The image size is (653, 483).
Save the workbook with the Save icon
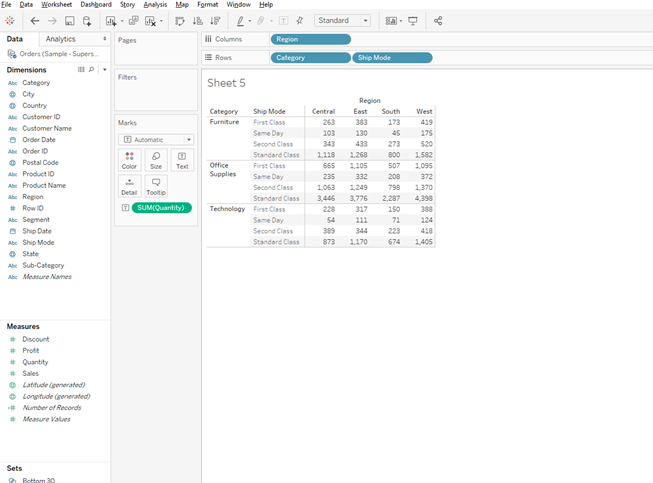(x=70, y=21)
